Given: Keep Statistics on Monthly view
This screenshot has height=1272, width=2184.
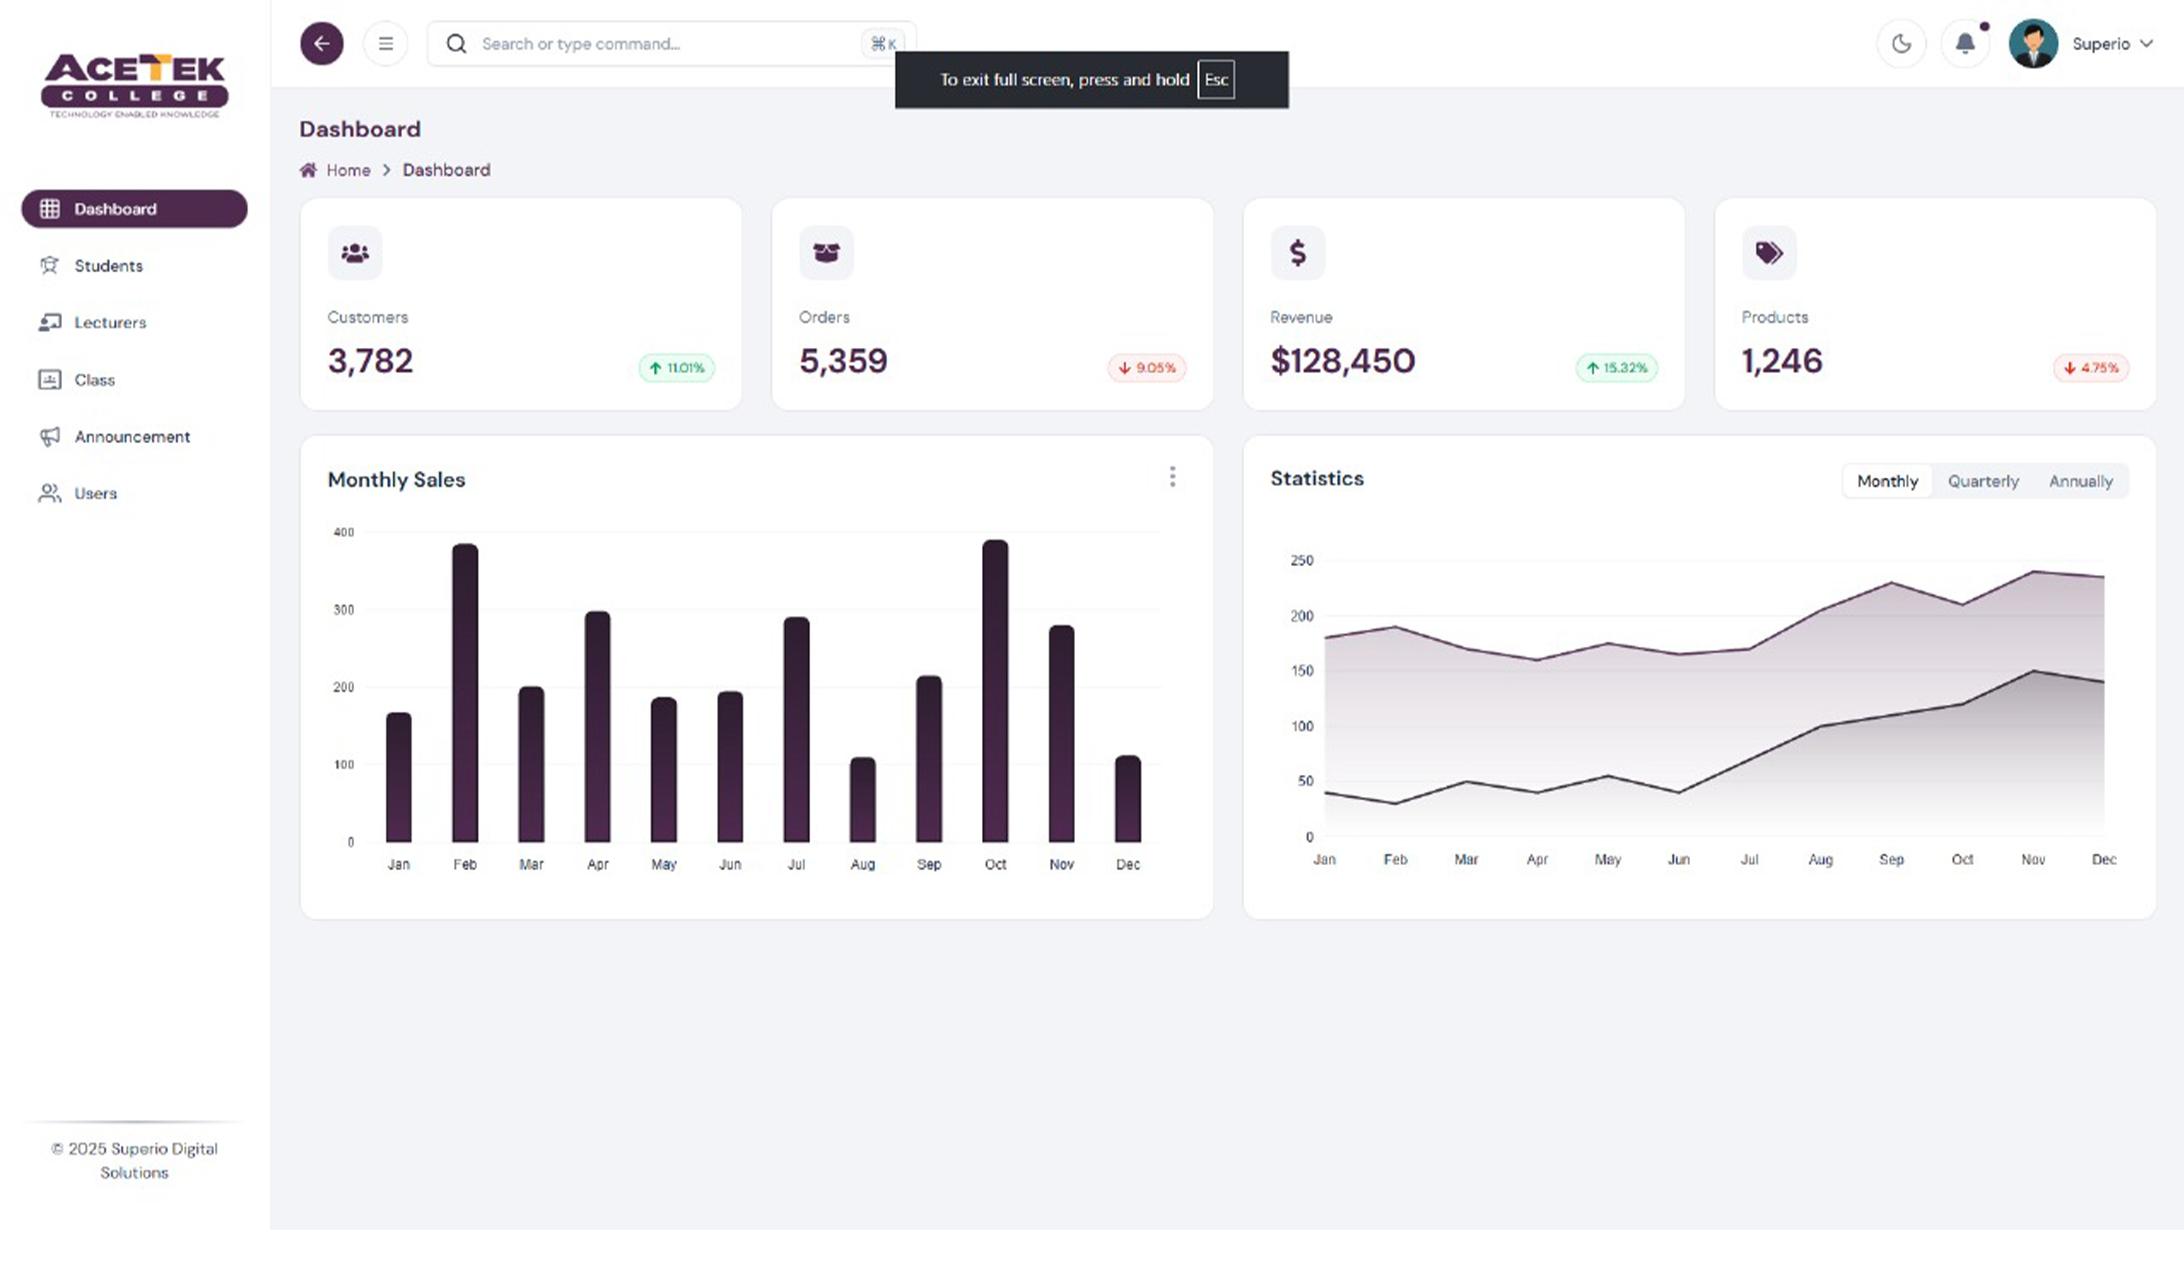Looking at the screenshot, I should coord(1886,481).
